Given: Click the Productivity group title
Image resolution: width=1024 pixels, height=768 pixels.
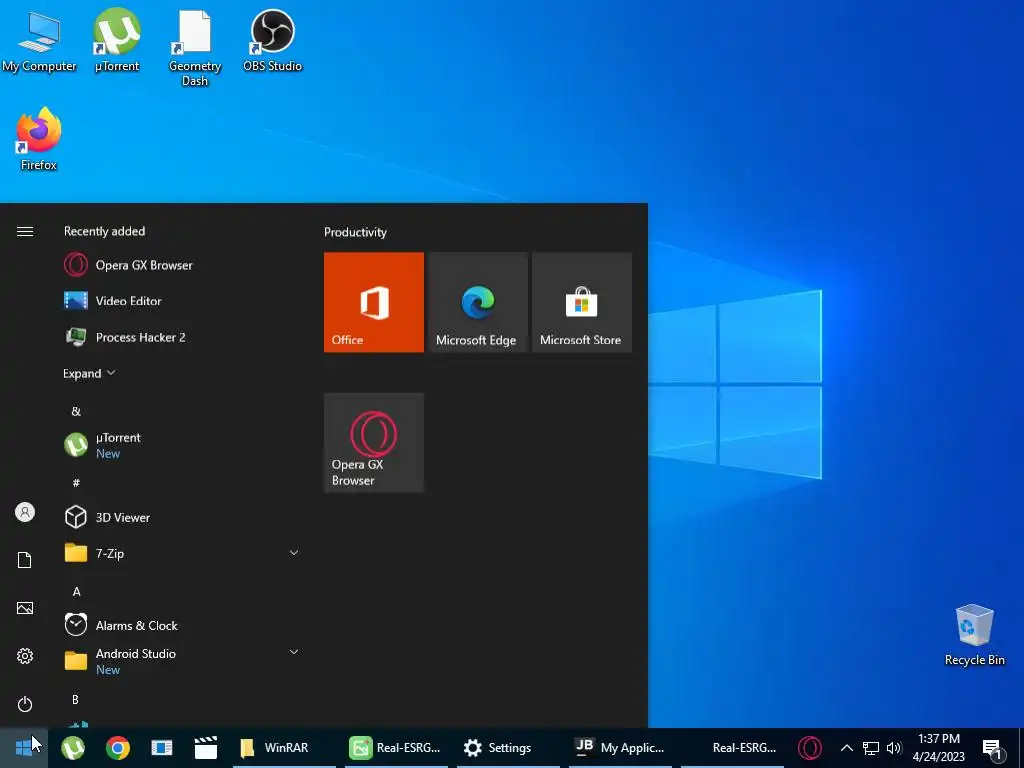Looking at the screenshot, I should coord(355,232).
